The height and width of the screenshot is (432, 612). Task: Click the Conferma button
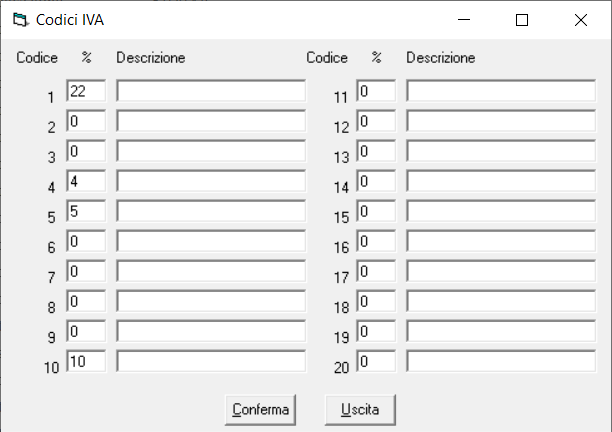(260, 410)
